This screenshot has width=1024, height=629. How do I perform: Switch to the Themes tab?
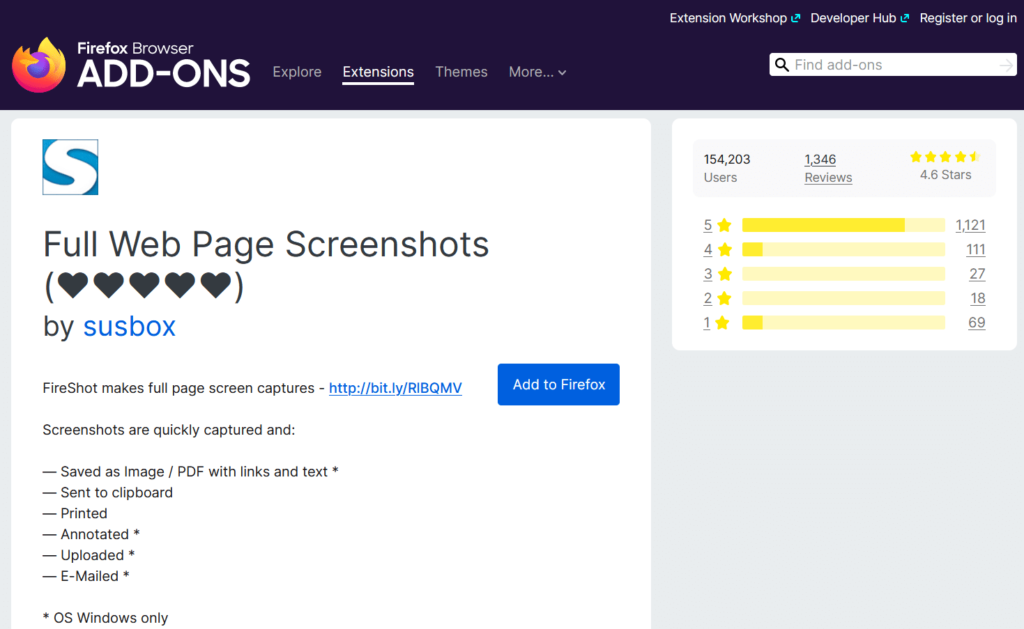(x=461, y=72)
